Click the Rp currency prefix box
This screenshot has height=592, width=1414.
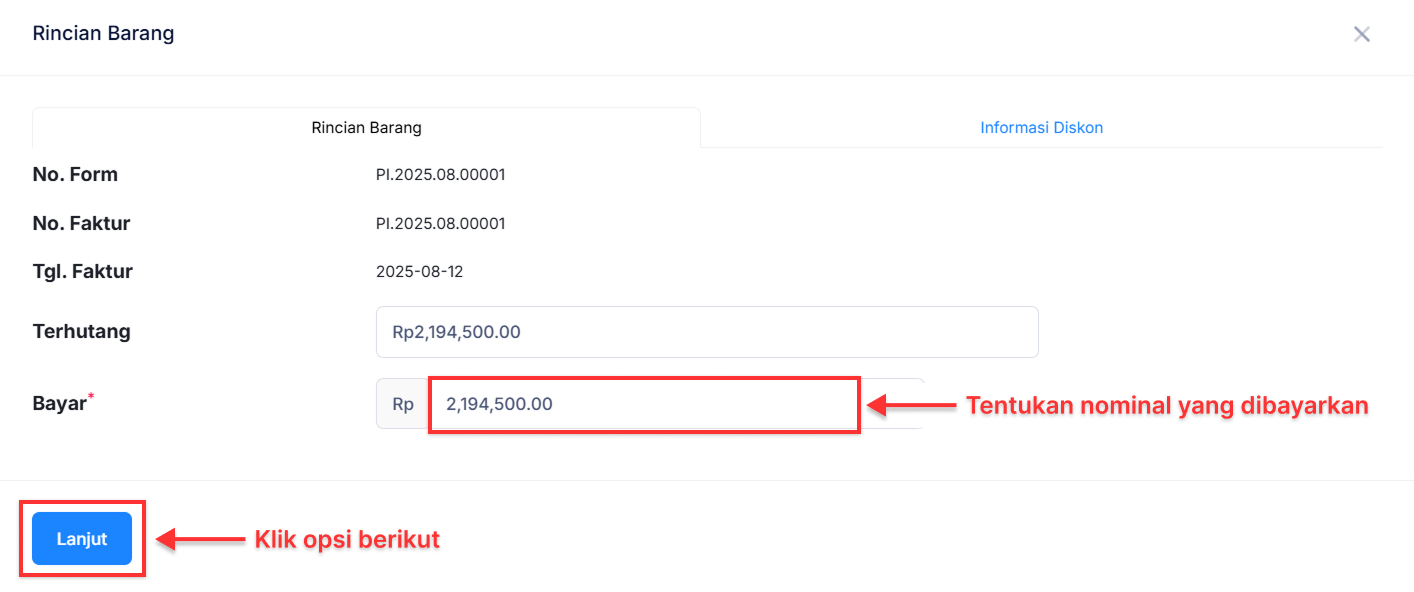click(x=403, y=404)
